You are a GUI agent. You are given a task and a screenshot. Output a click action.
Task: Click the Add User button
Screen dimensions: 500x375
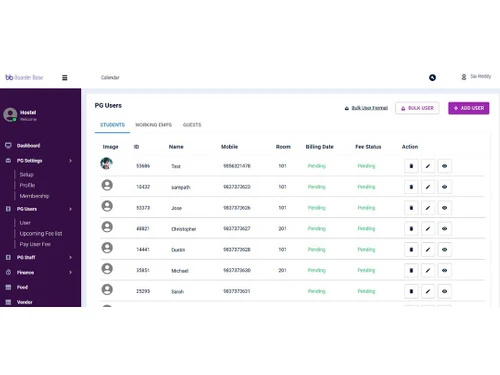click(469, 108)
